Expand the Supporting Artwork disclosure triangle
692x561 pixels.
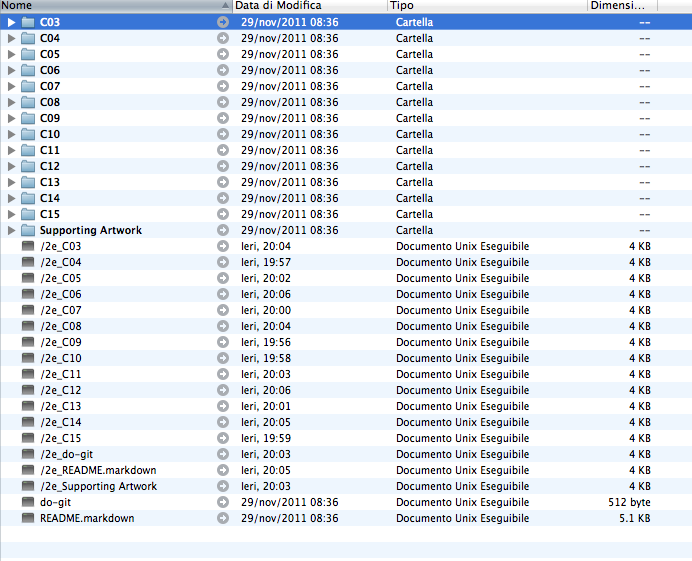11,230
